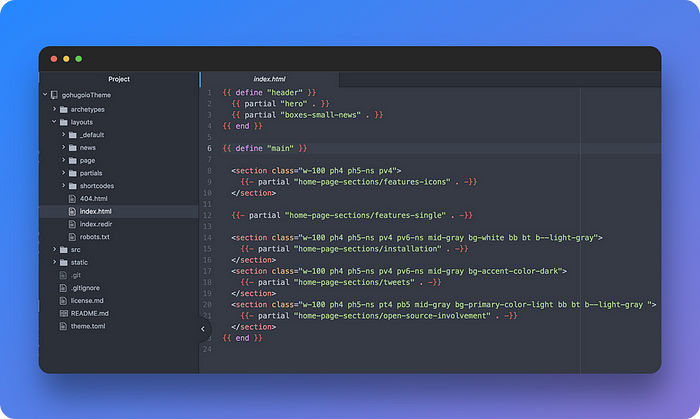Expand the static folder chevron
This screenshot has width=700, height=419.
tap(54, 262)
